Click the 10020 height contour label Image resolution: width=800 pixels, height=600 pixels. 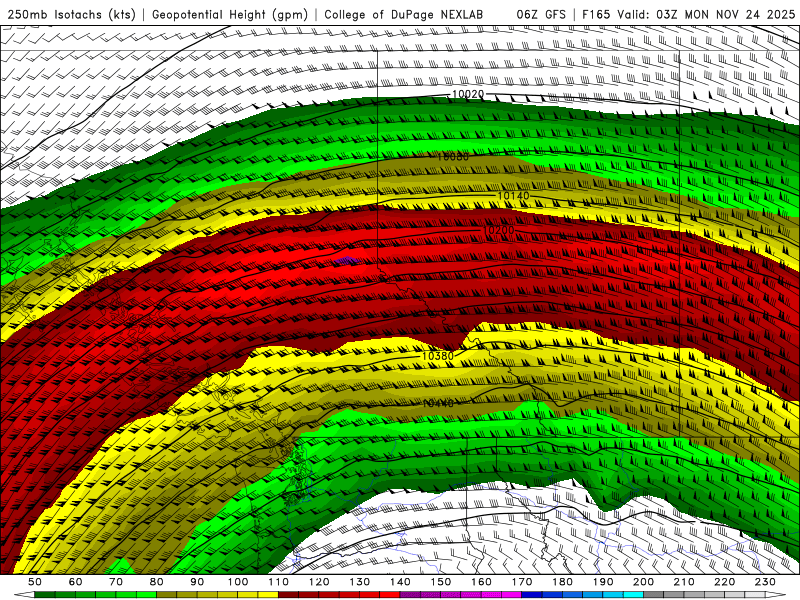point(468,94)
